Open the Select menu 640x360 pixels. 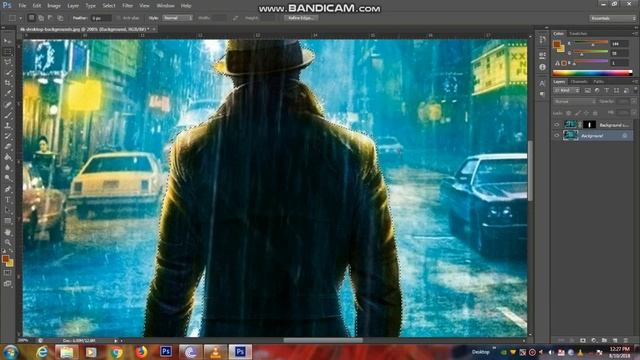coord(109,6)
